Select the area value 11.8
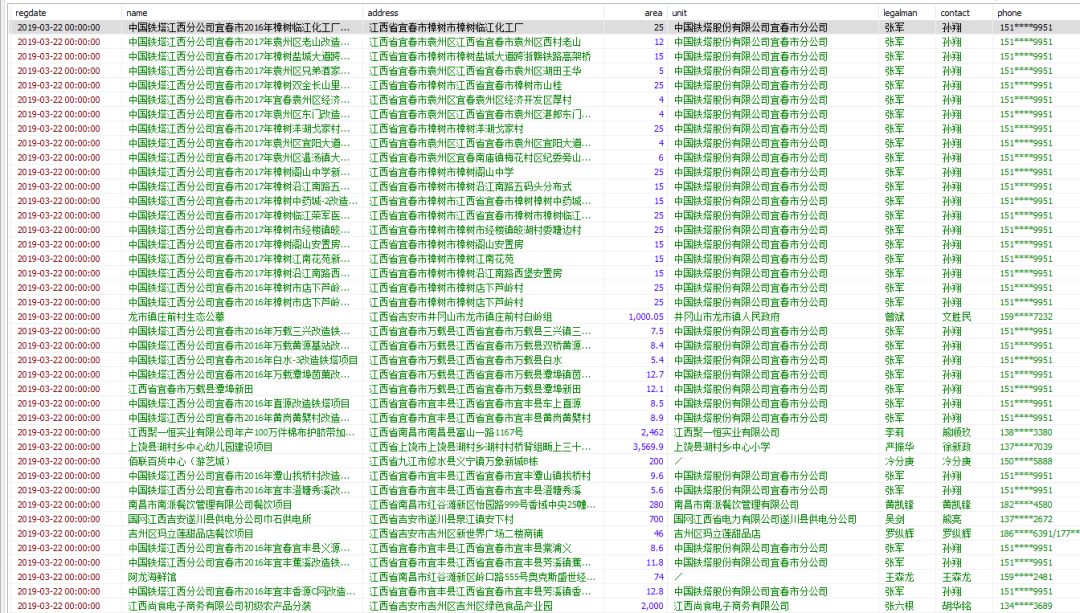 654,563
